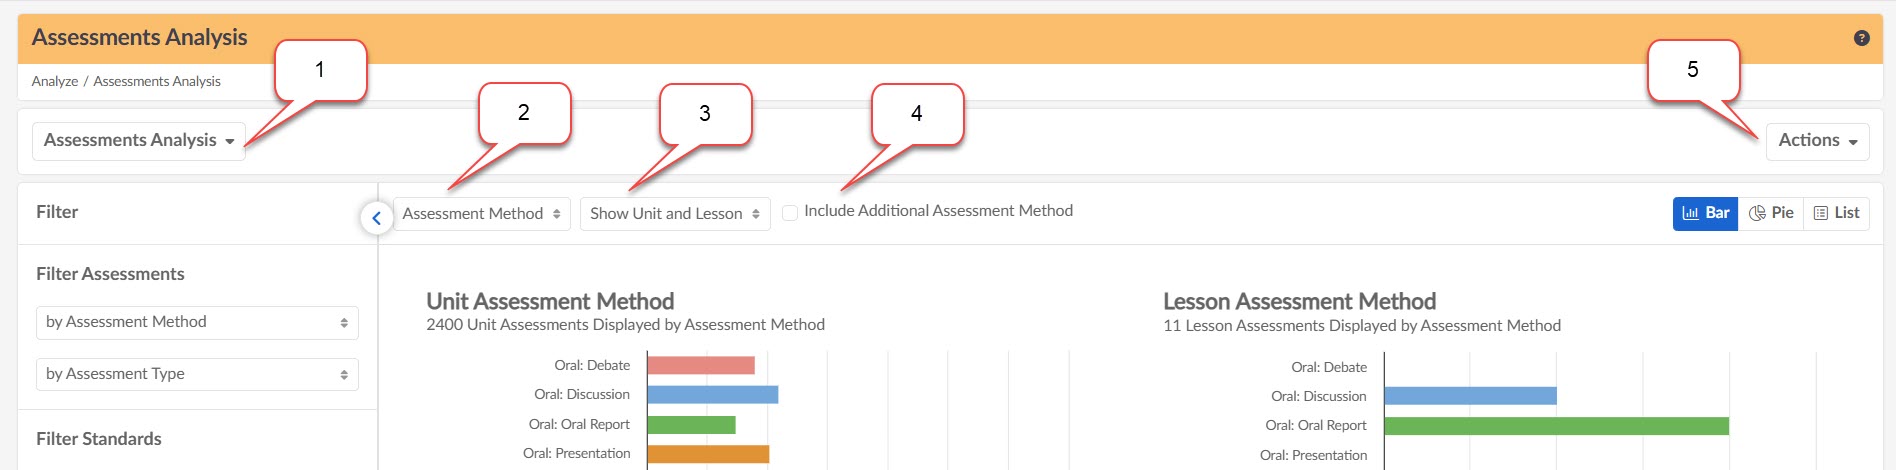Screen dimensions: 1896x470
Task: Click the green Oral: Oral Report lesson bar
Action: coord(1557,426)
